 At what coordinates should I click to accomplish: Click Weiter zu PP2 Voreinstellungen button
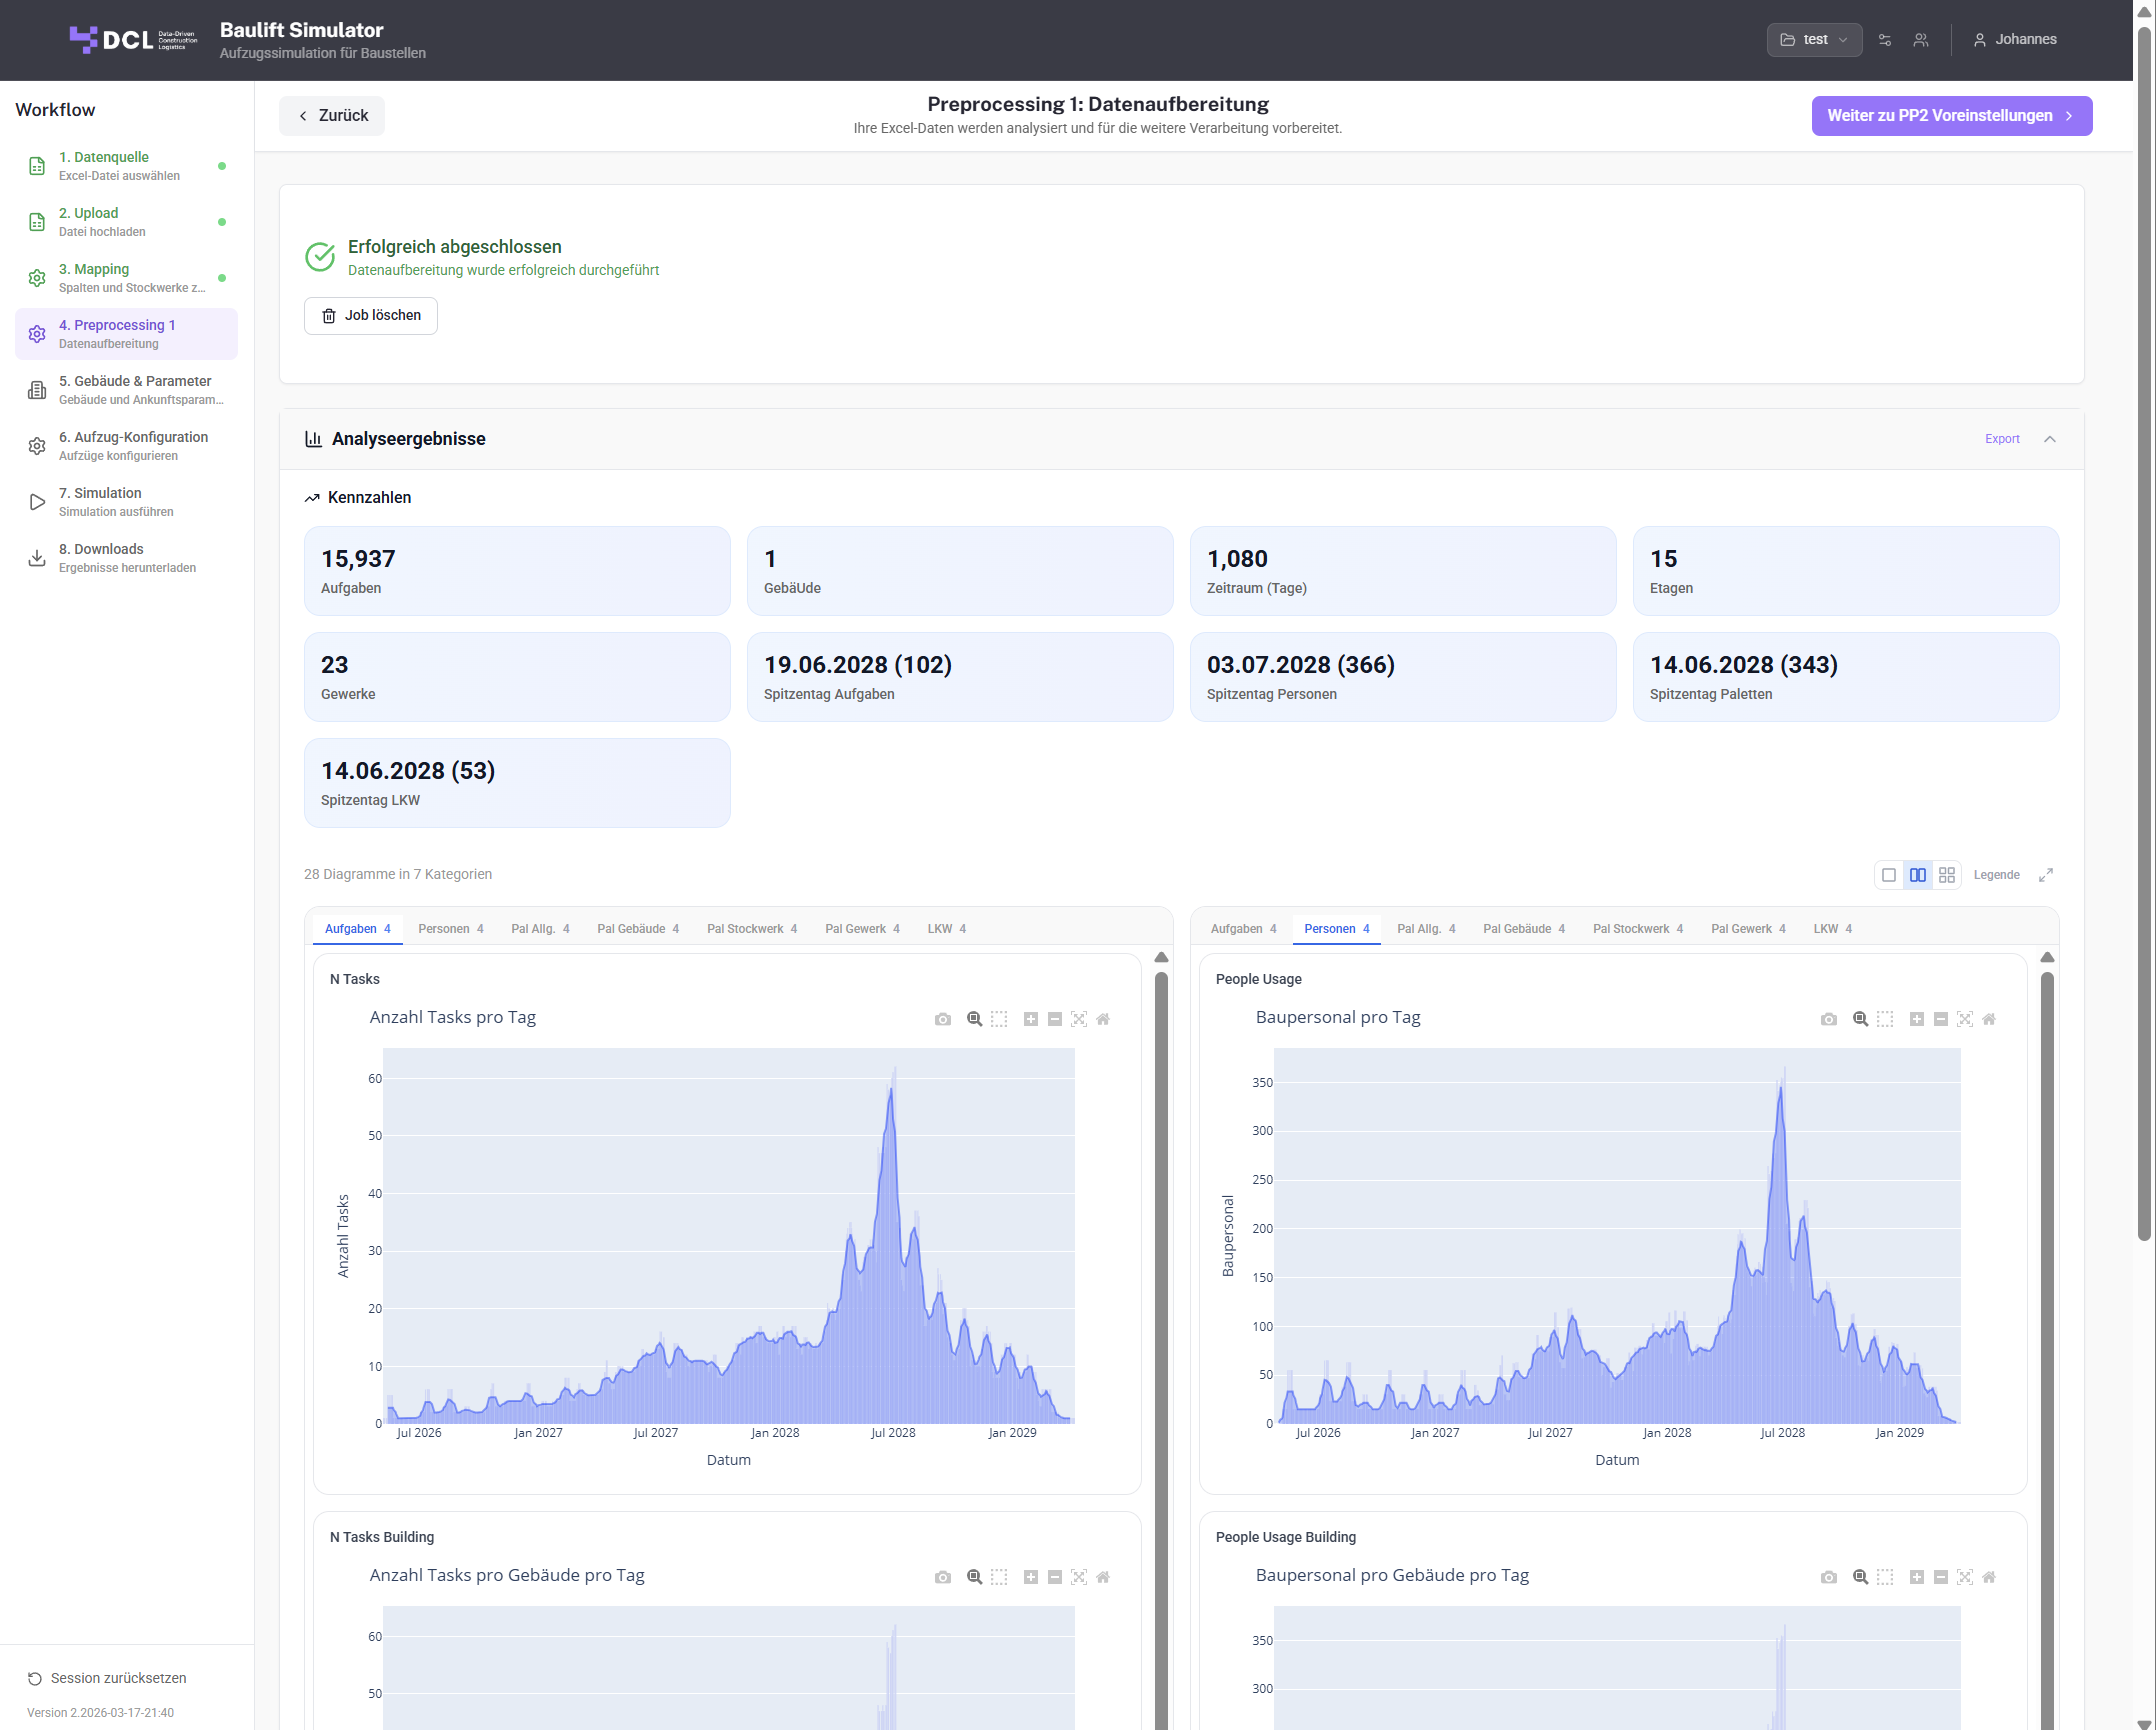pos(1952,116)
